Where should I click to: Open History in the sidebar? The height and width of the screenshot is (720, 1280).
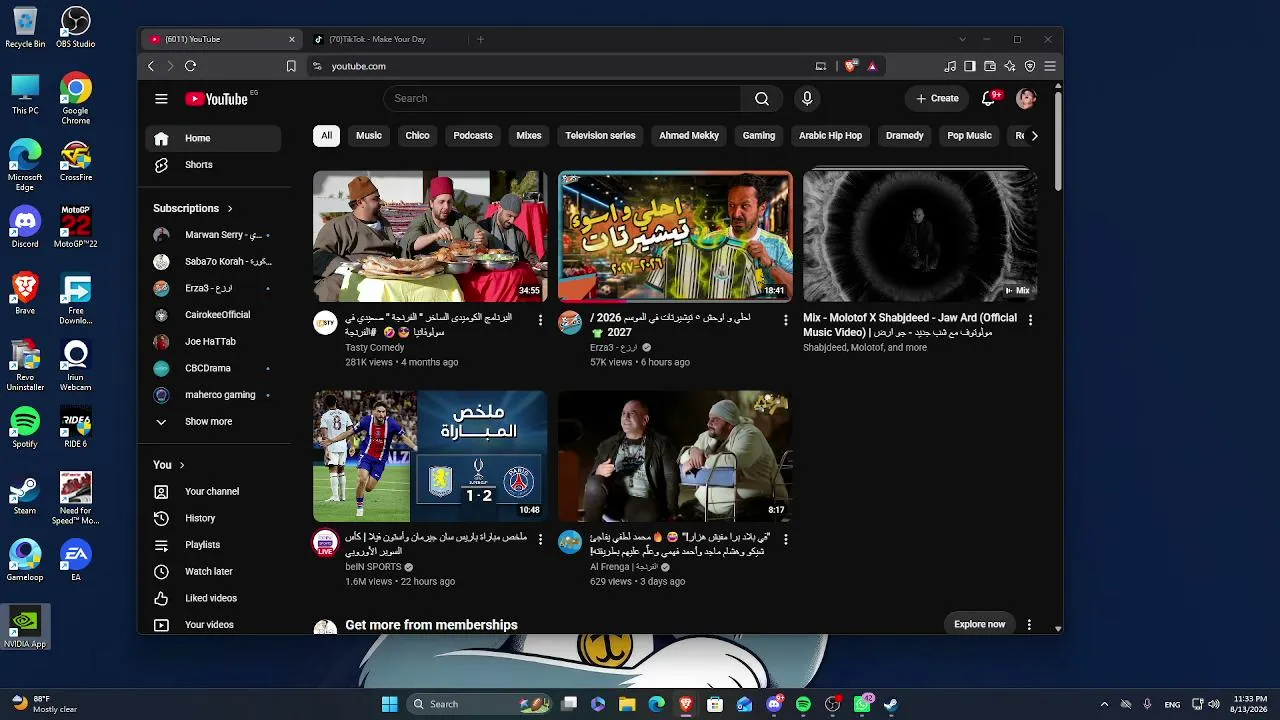click(213, 518)
